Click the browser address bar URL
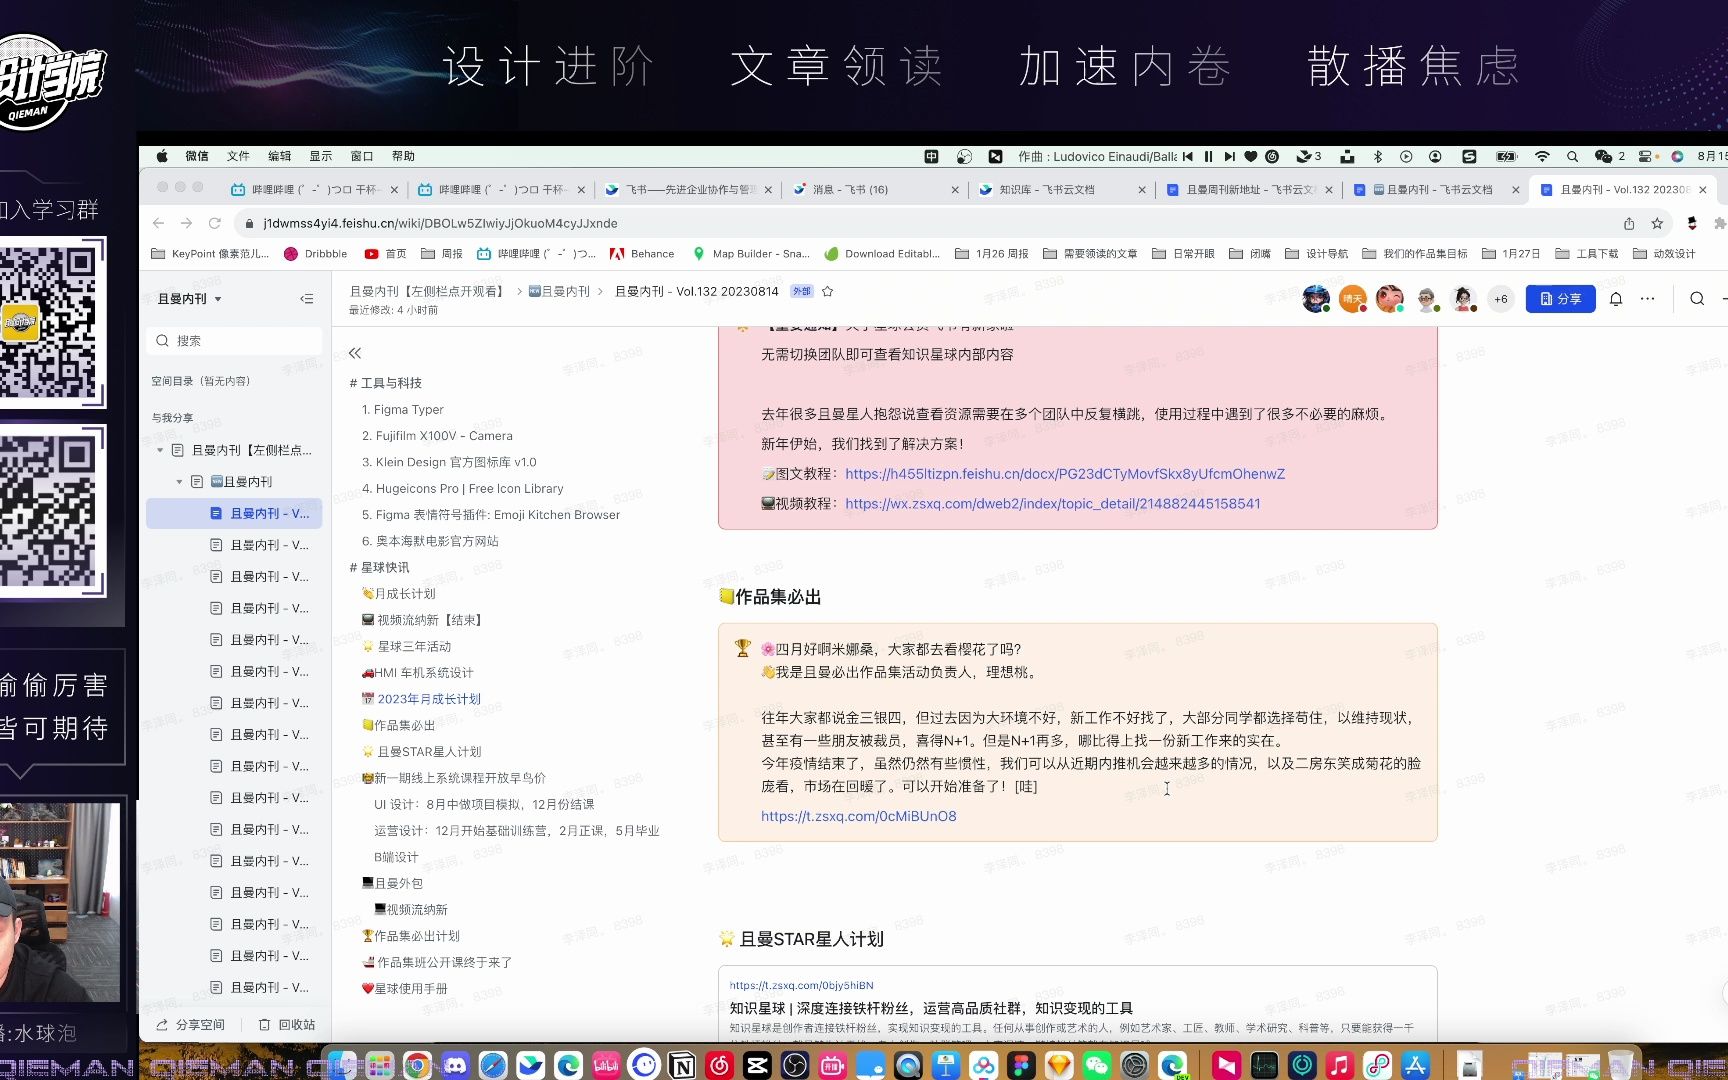 [x=440, y=223]
